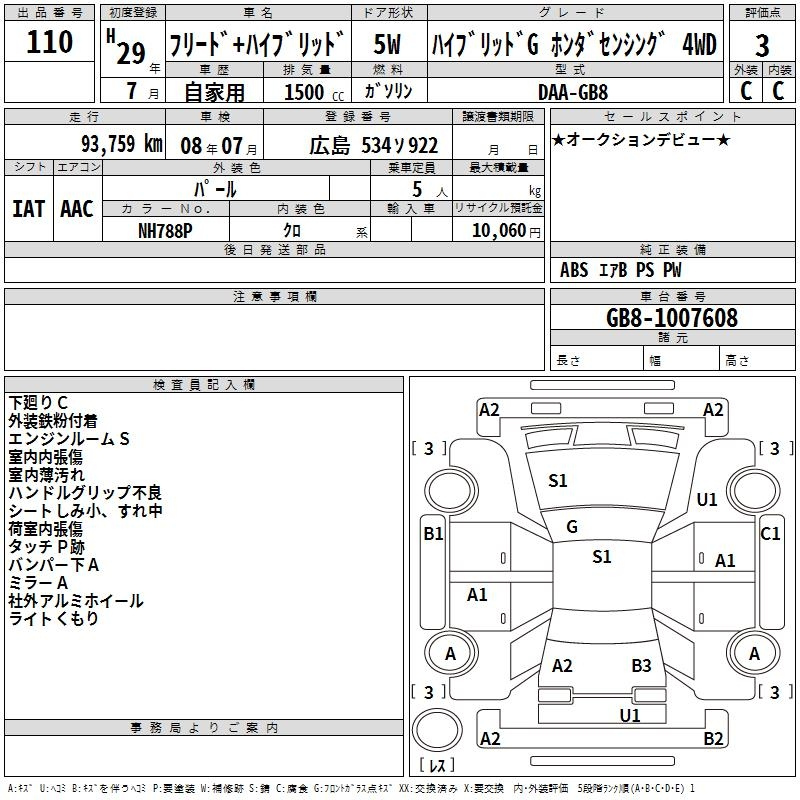800x800 pixels.
Task: Click the inspector note 社外アルミホイール
Action: (76, 601)
